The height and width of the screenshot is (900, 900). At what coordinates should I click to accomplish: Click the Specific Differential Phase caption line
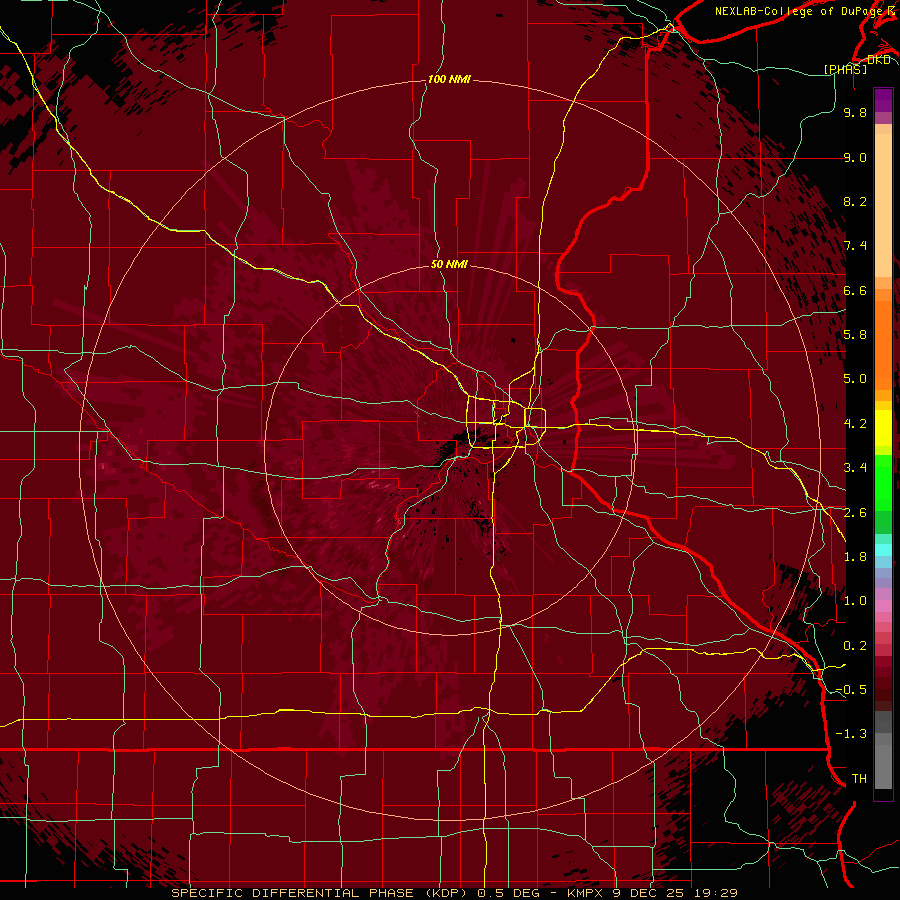pos(455,893)
